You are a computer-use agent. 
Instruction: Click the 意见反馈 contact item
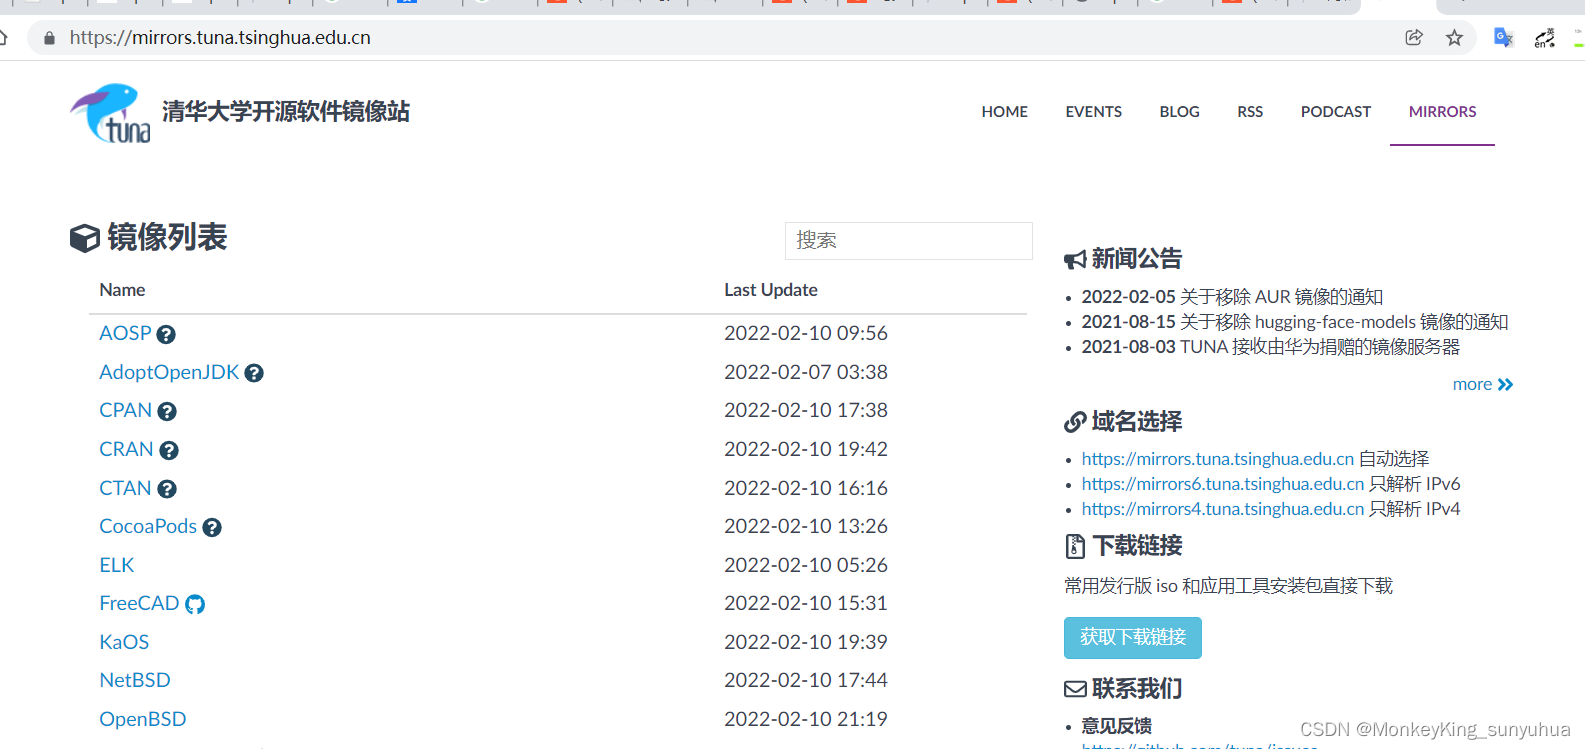pyautogui.click(x=1116, y=726)
